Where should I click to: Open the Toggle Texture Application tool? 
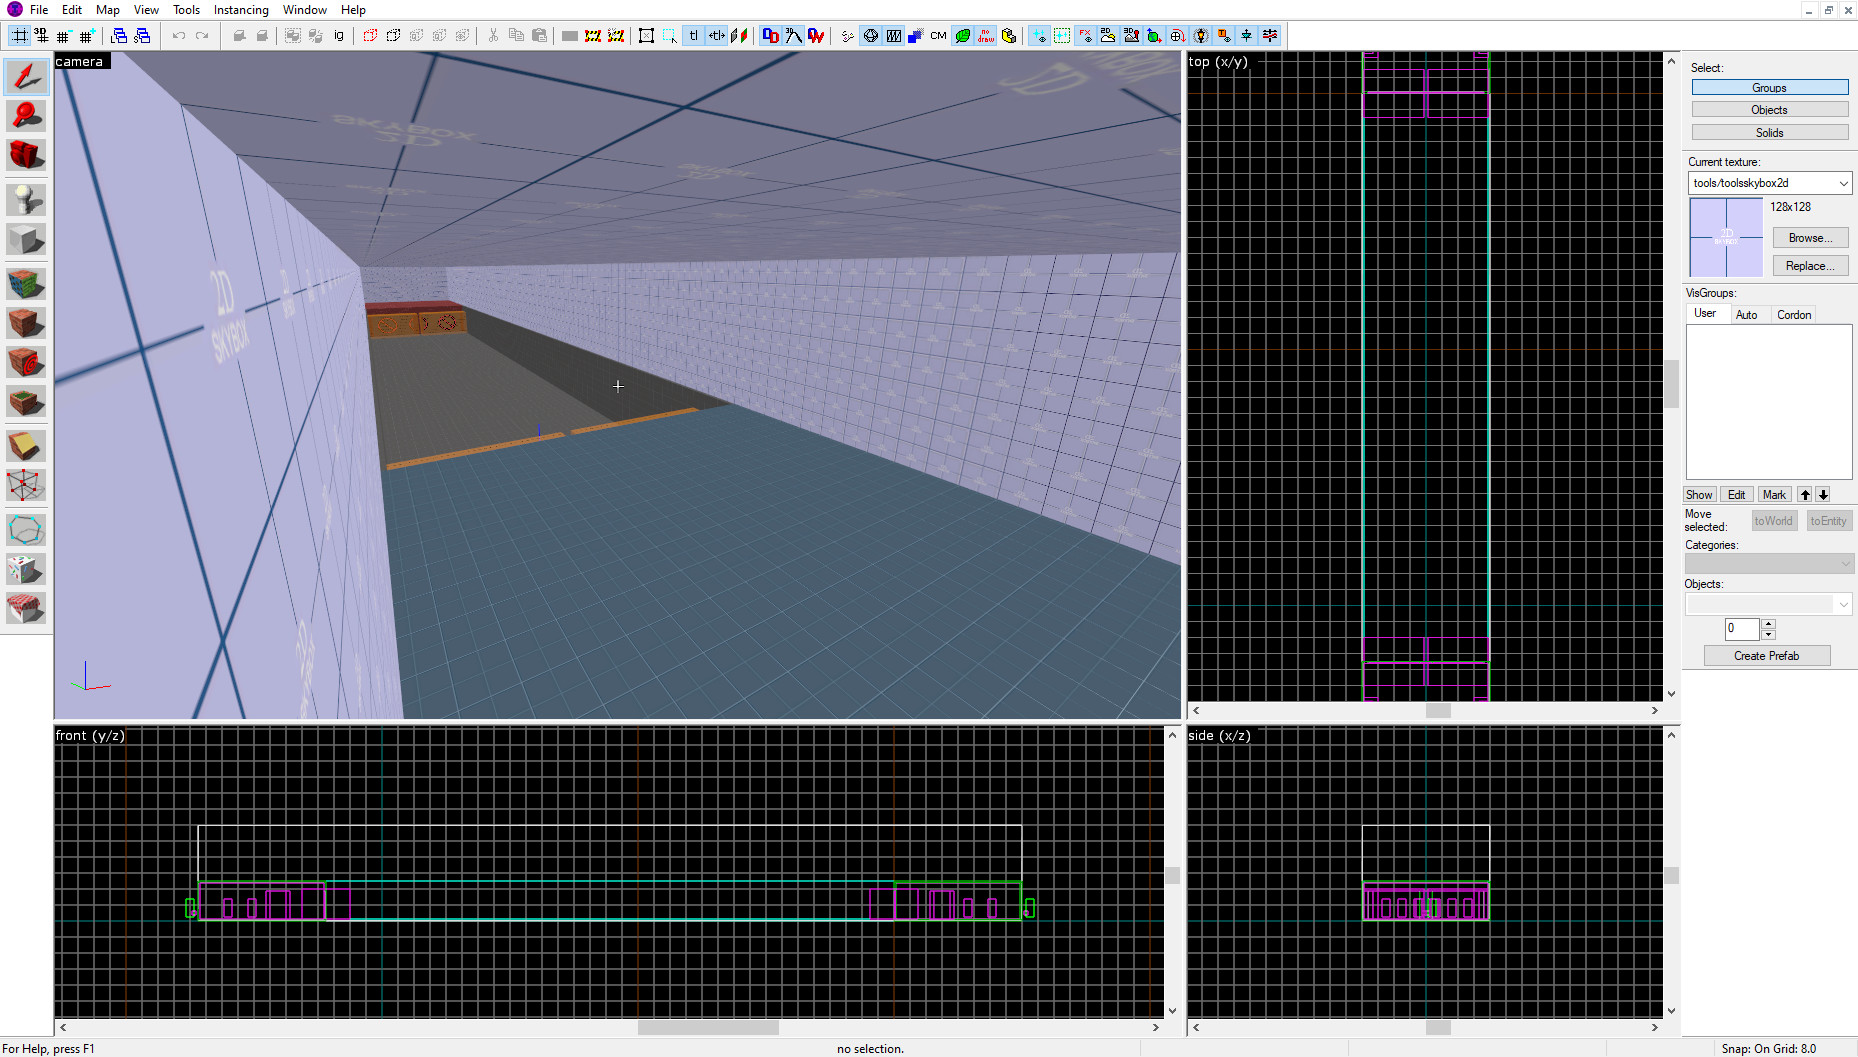[26, 284]
